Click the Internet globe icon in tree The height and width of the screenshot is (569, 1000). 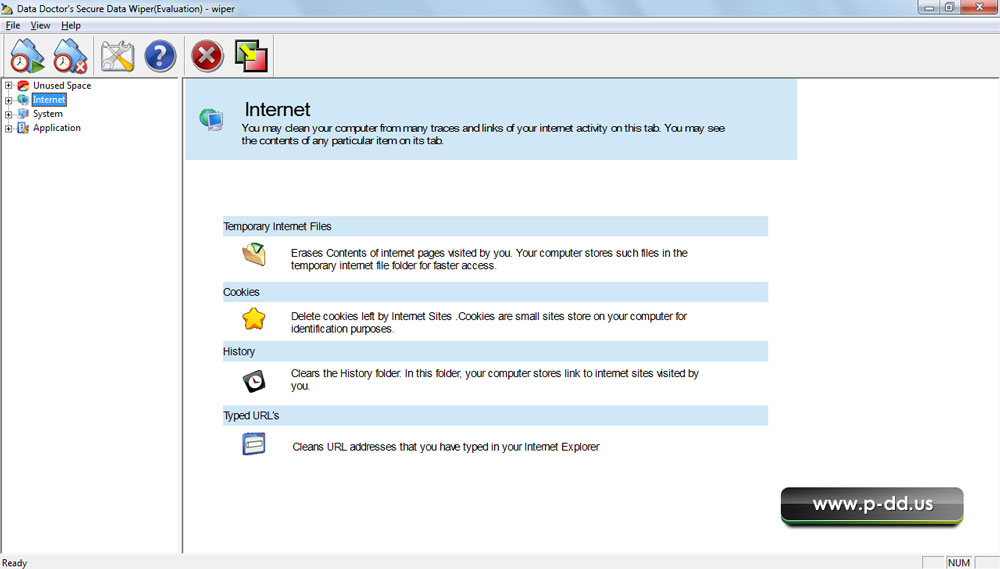(x=23, y=100)
